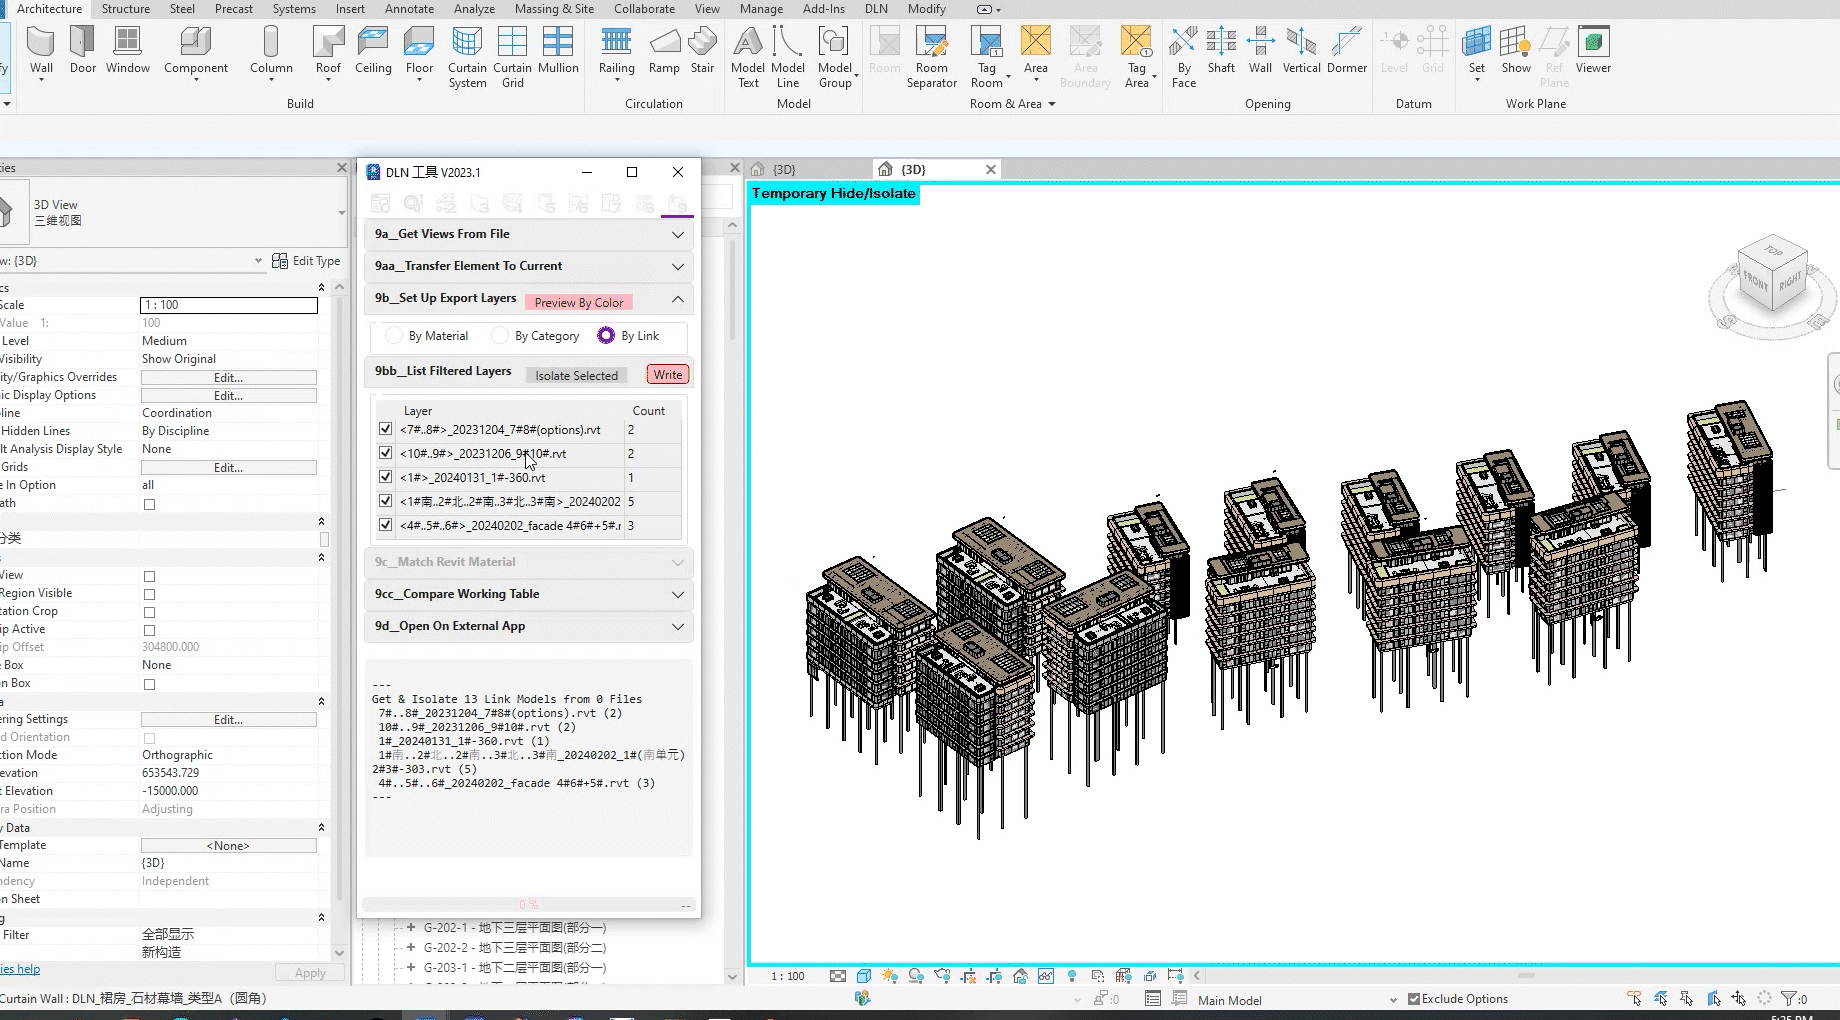Select the Roof tool
The image size is (1840, 1020).
[328, 51]
